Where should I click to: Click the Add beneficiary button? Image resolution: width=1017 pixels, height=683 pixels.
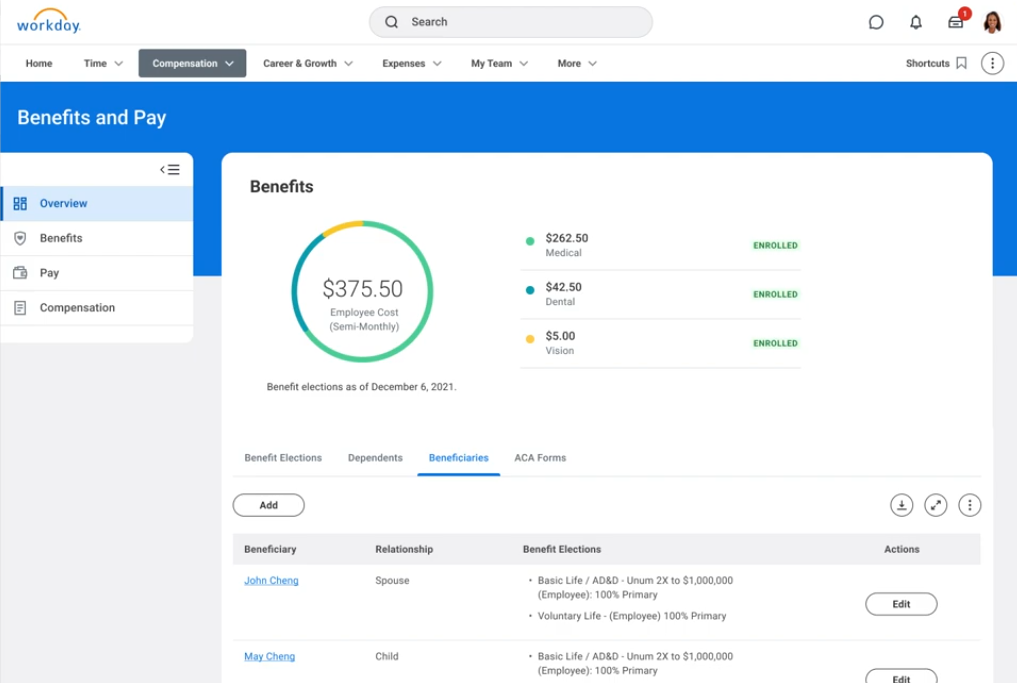coord(268,505)
